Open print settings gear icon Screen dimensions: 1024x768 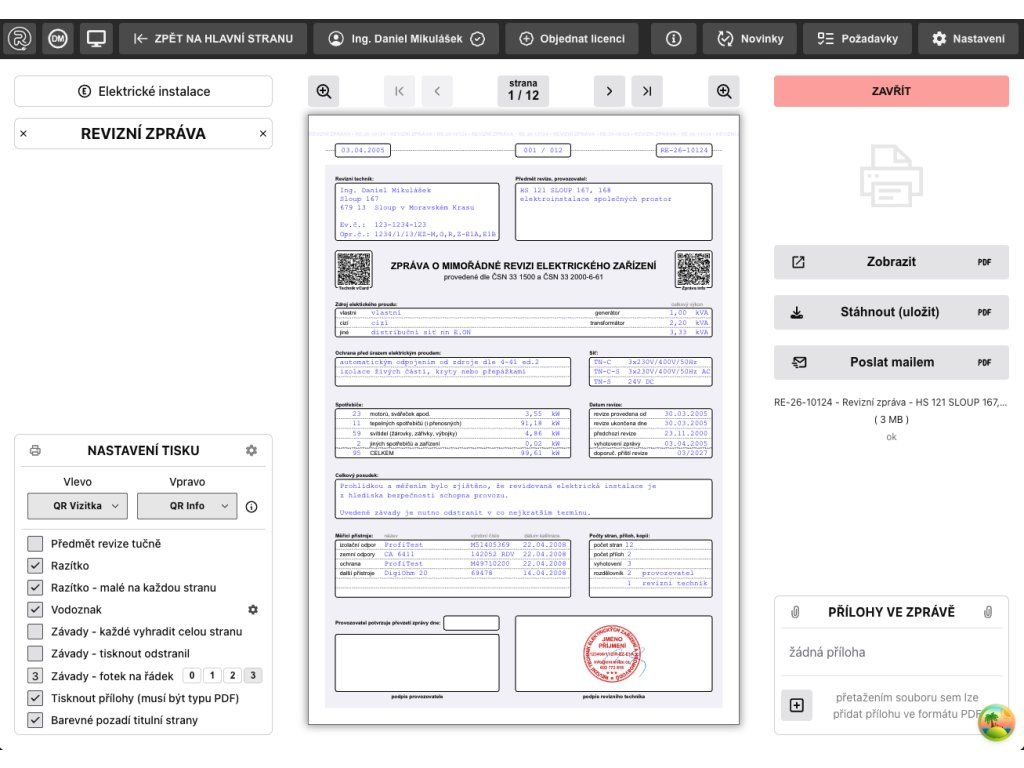252,451
